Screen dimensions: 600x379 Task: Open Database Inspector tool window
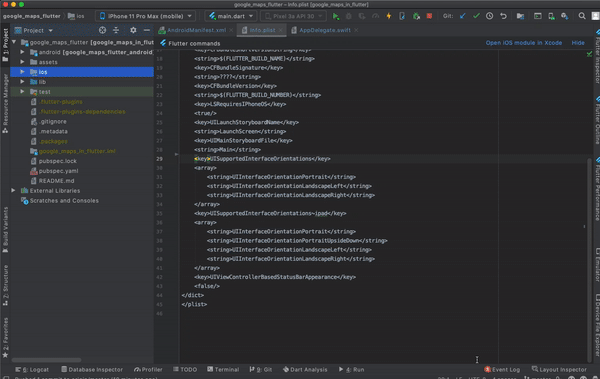point(92,369)
